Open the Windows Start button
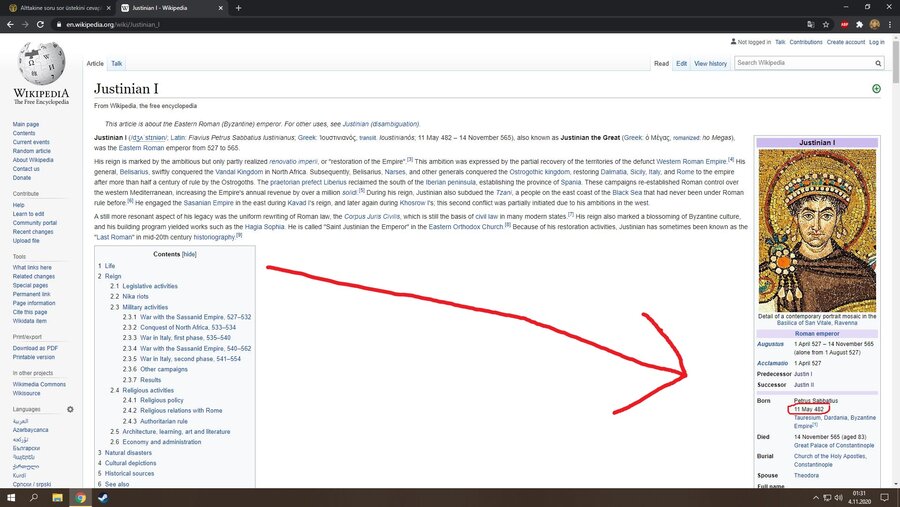 pyautogui.click(x=11, y=498)
